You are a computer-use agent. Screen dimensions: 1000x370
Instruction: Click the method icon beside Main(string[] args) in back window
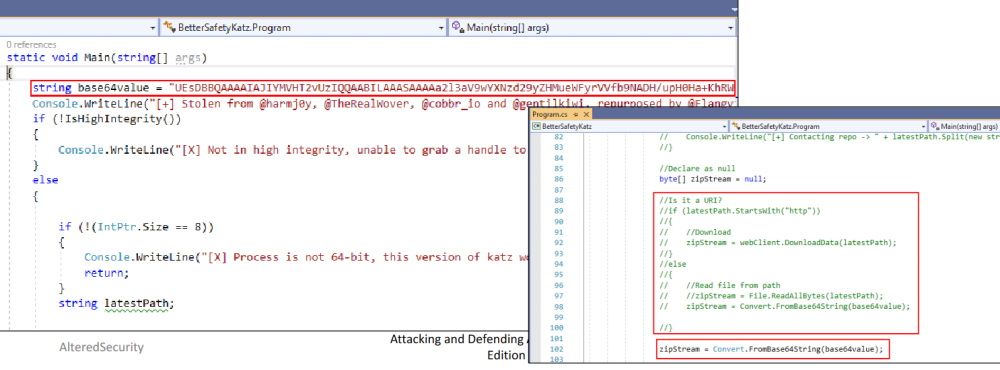[x=457, y=27]
